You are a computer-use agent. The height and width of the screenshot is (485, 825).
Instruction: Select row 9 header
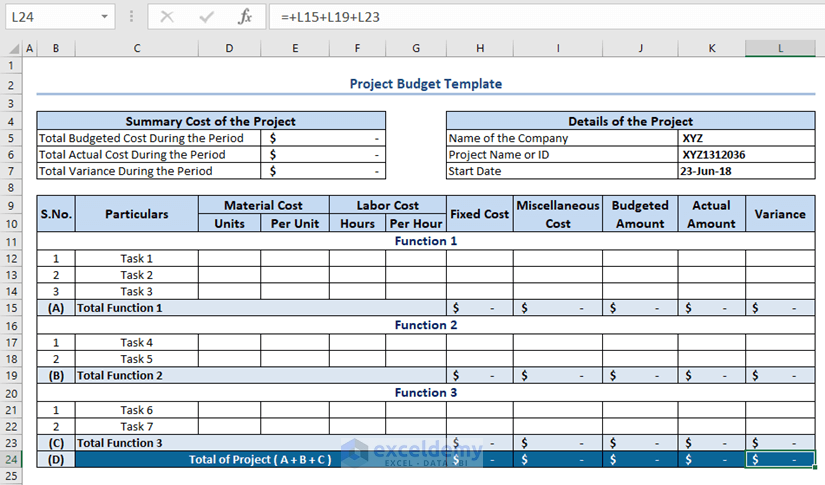click(11, 205)
